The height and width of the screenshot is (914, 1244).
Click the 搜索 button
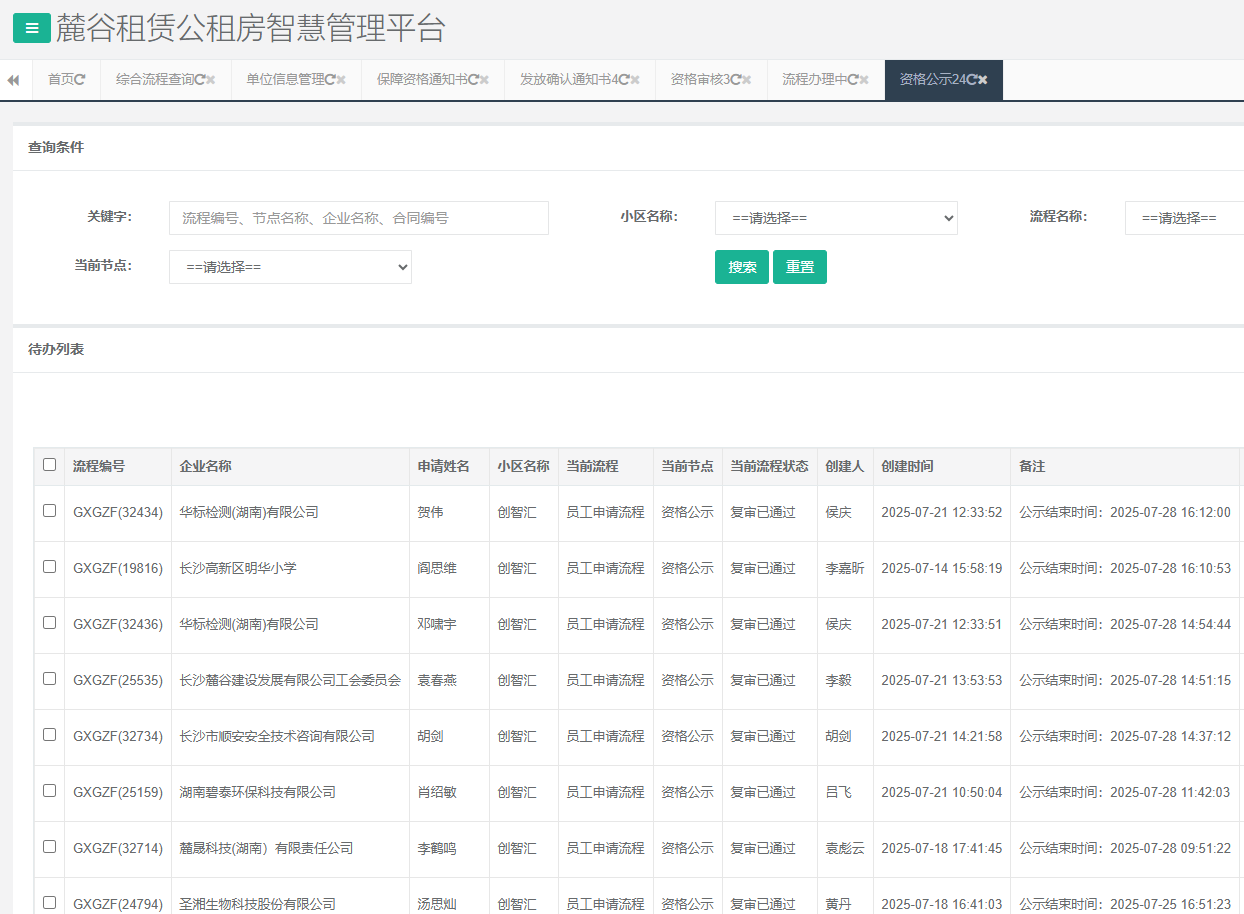741,267
